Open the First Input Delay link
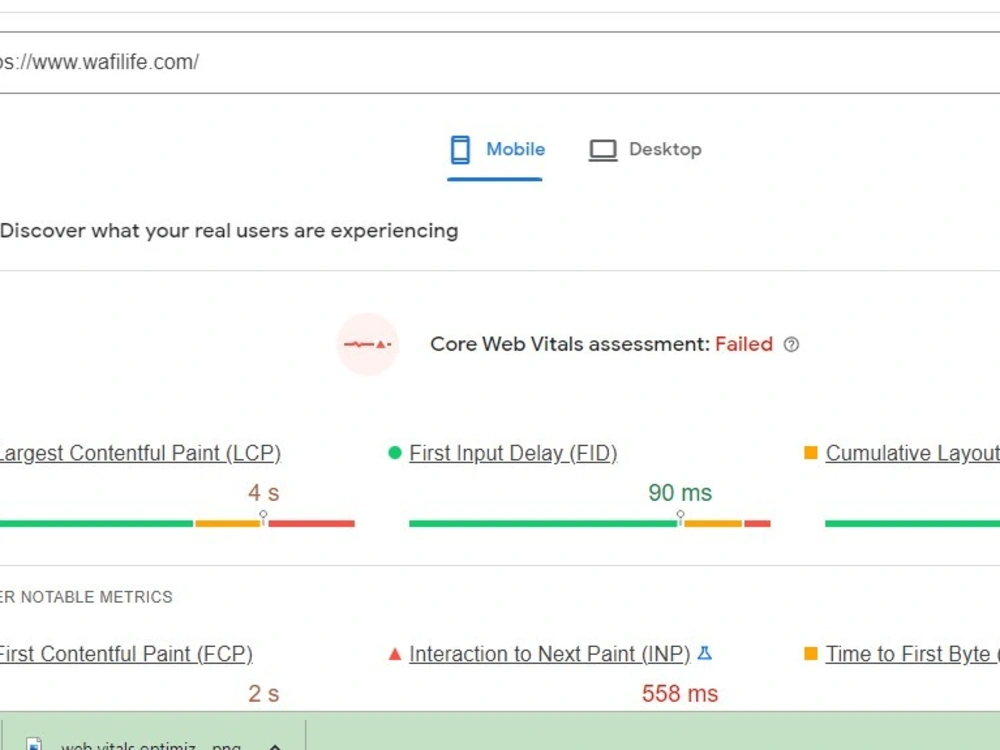 513,452
